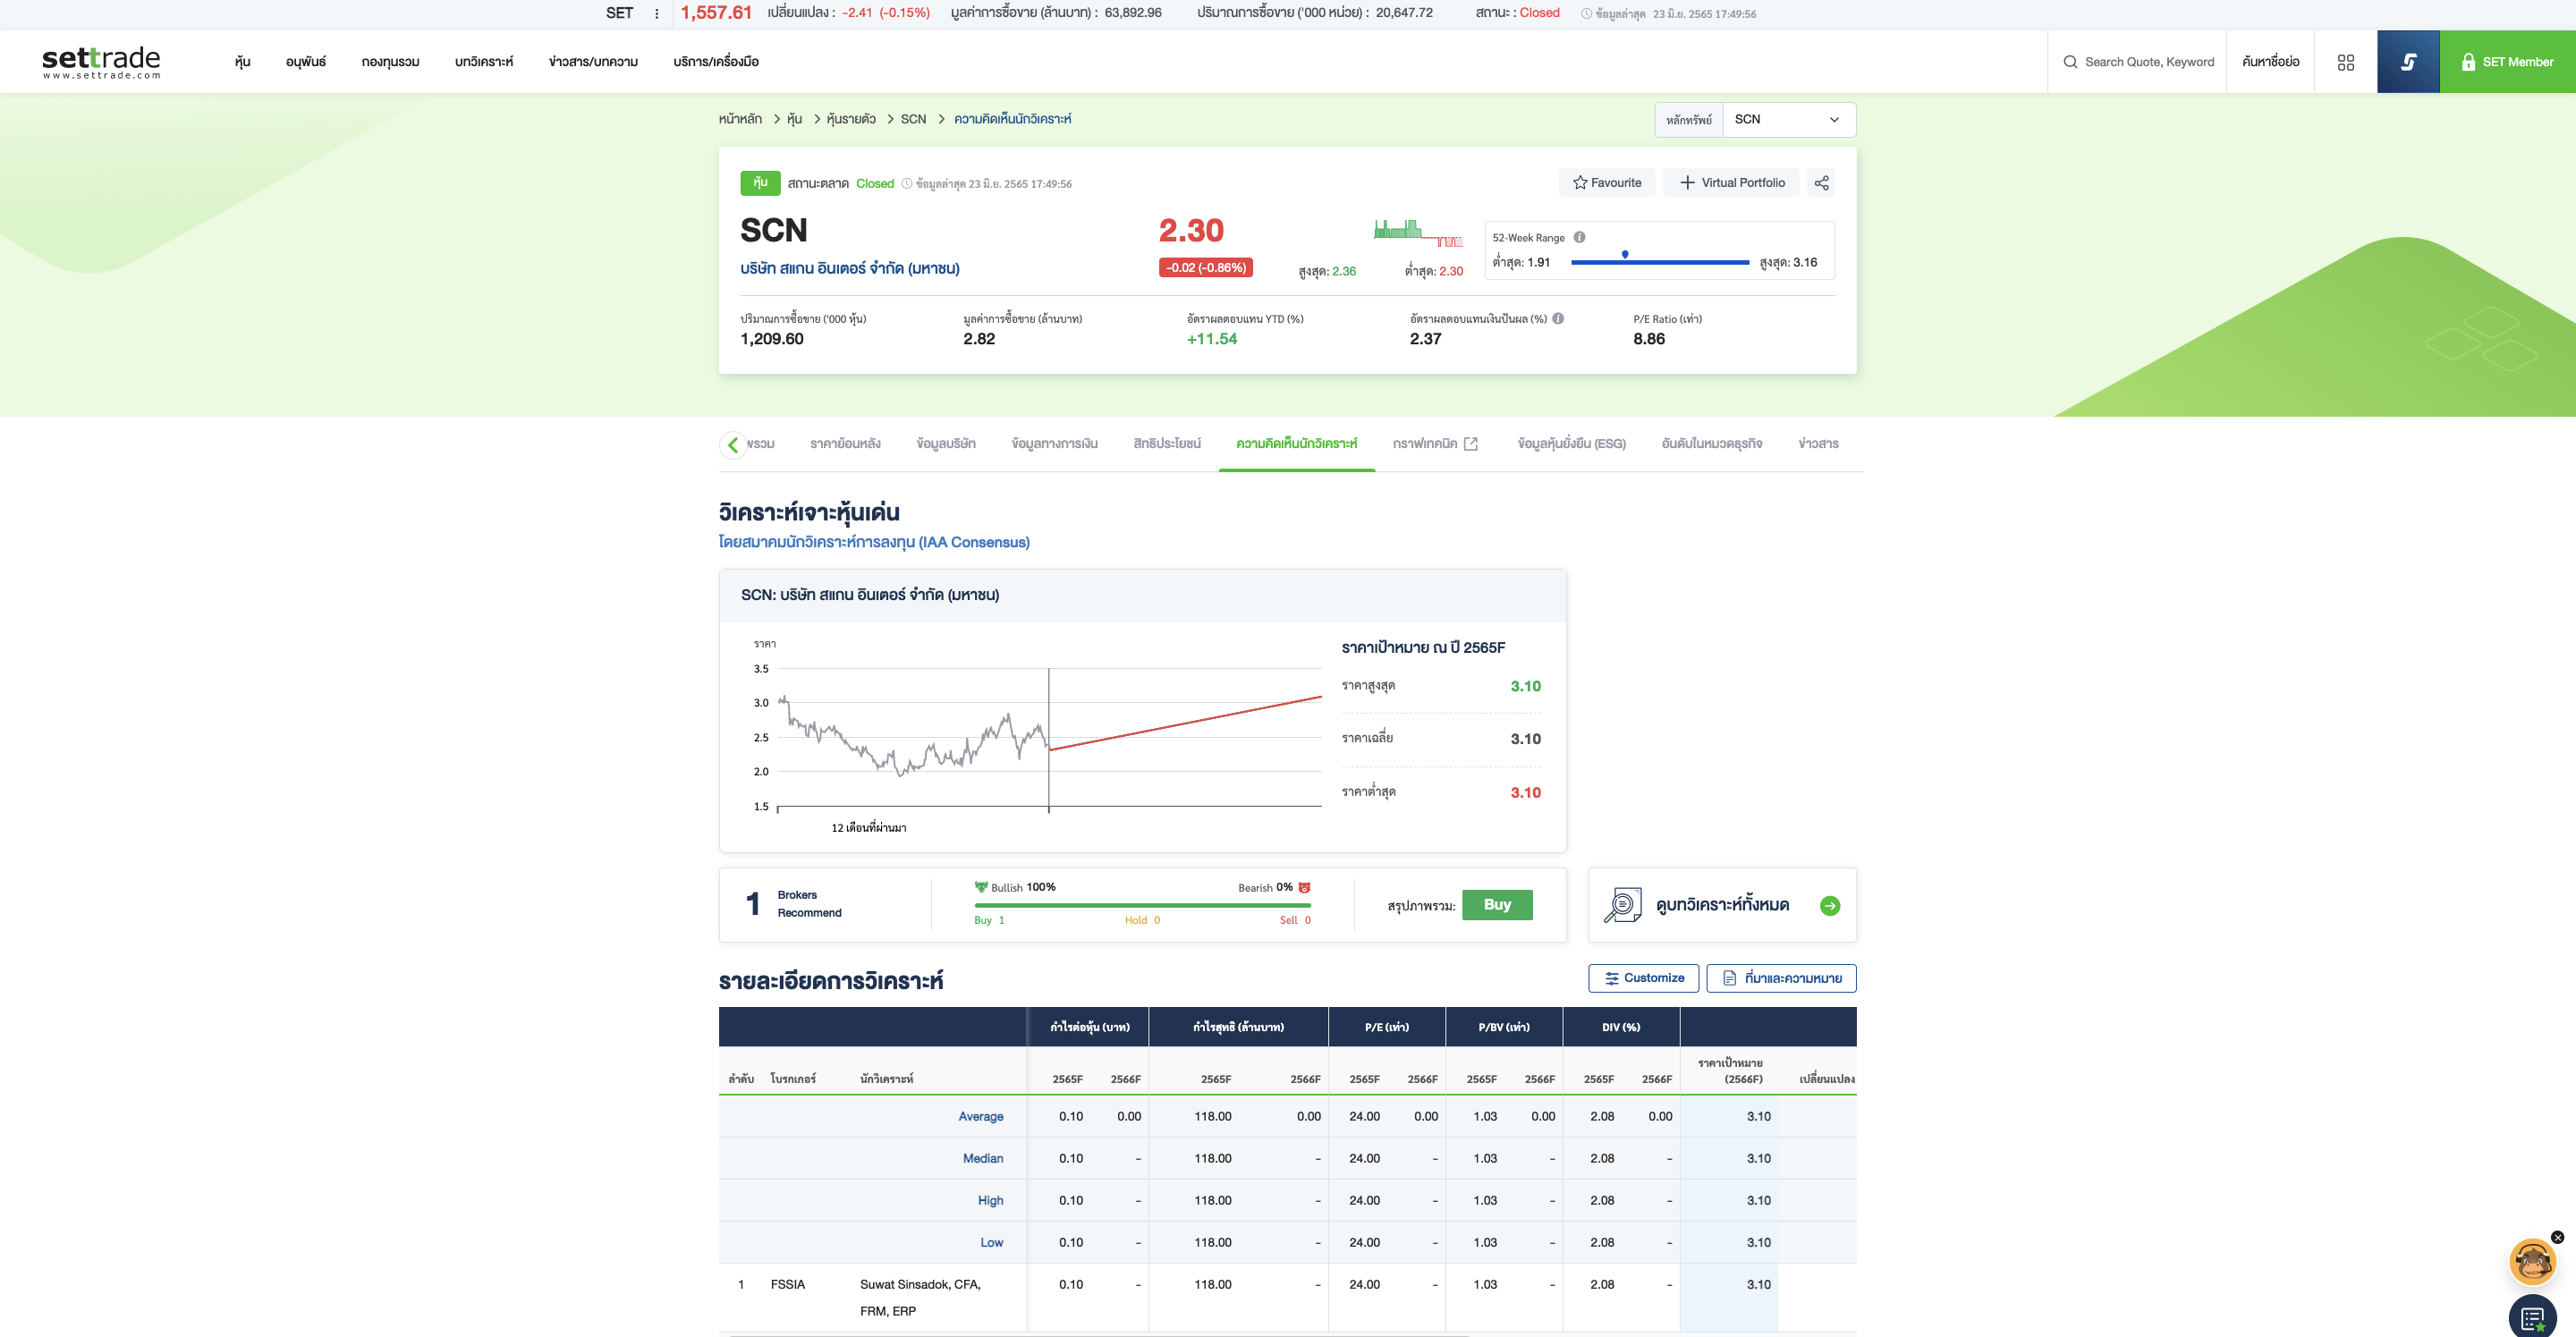This screenshot has width=2576, height=1337.
Task: Select ความคิดเห็นนักวิเคราะห์ tab
Action: pos(1296,444)
